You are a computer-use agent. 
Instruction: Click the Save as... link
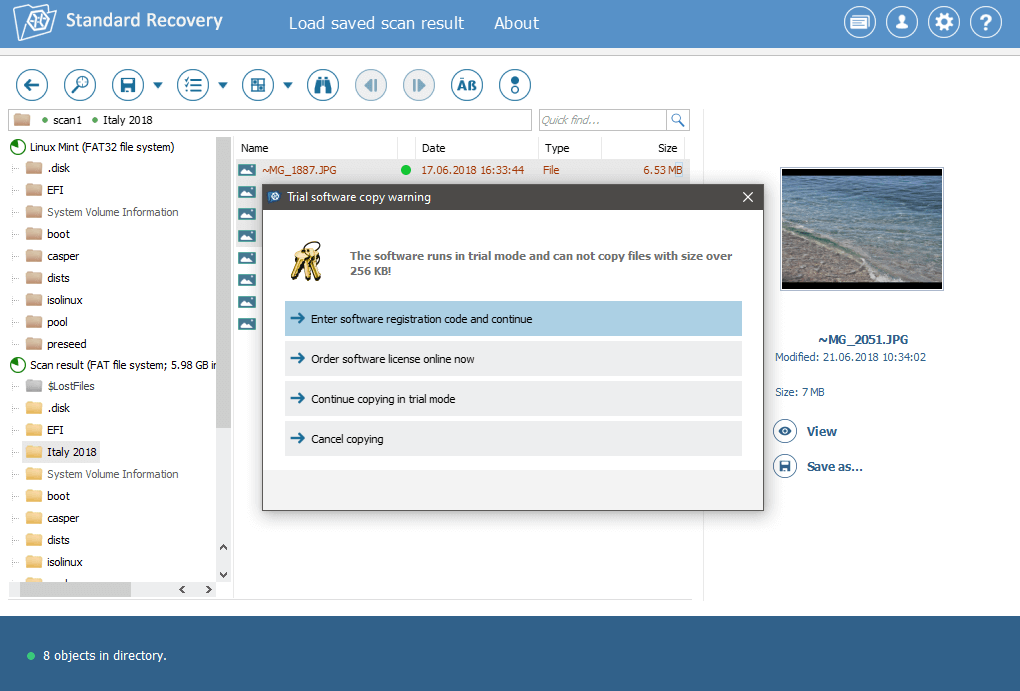point(818,467)
